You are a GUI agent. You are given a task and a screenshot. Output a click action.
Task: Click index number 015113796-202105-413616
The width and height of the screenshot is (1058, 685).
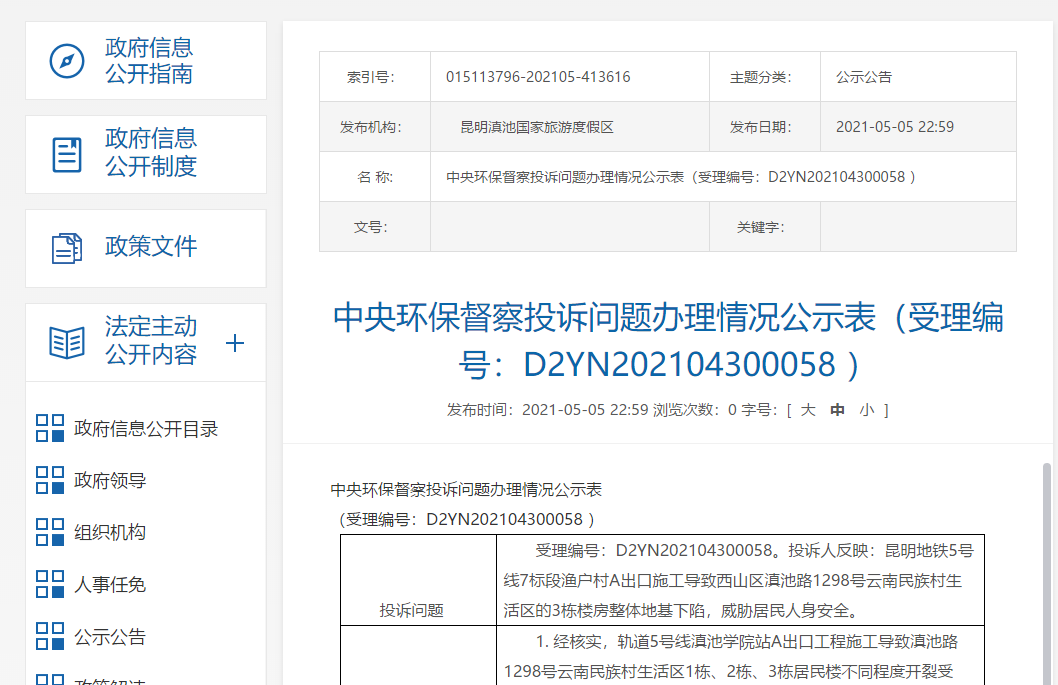(538, 77)
